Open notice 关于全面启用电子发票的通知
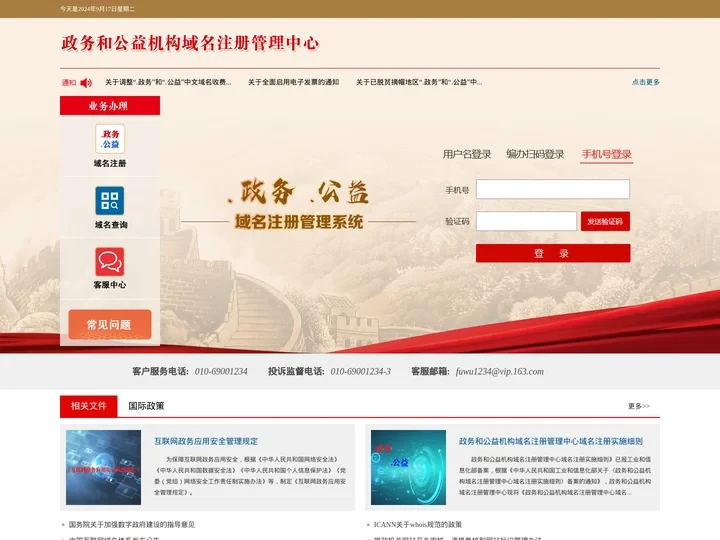 point(293,82)
